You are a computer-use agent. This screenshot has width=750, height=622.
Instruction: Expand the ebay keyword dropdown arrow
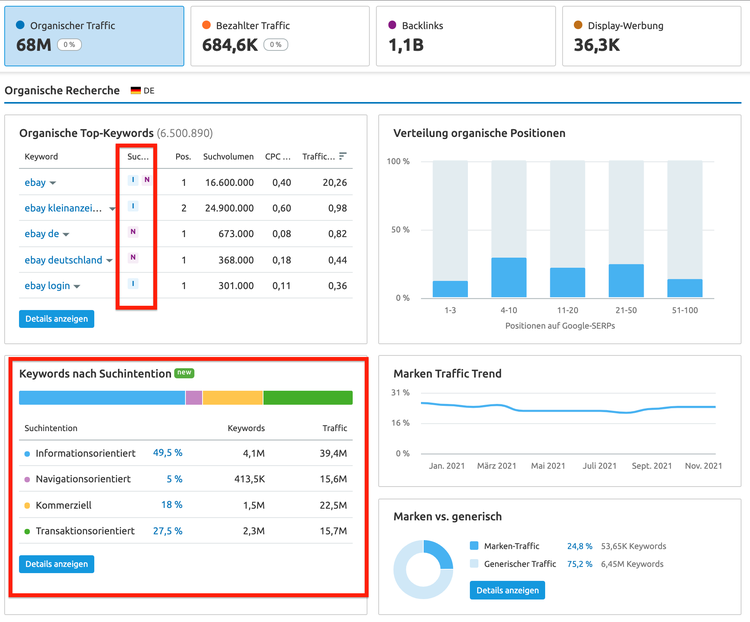53,183
